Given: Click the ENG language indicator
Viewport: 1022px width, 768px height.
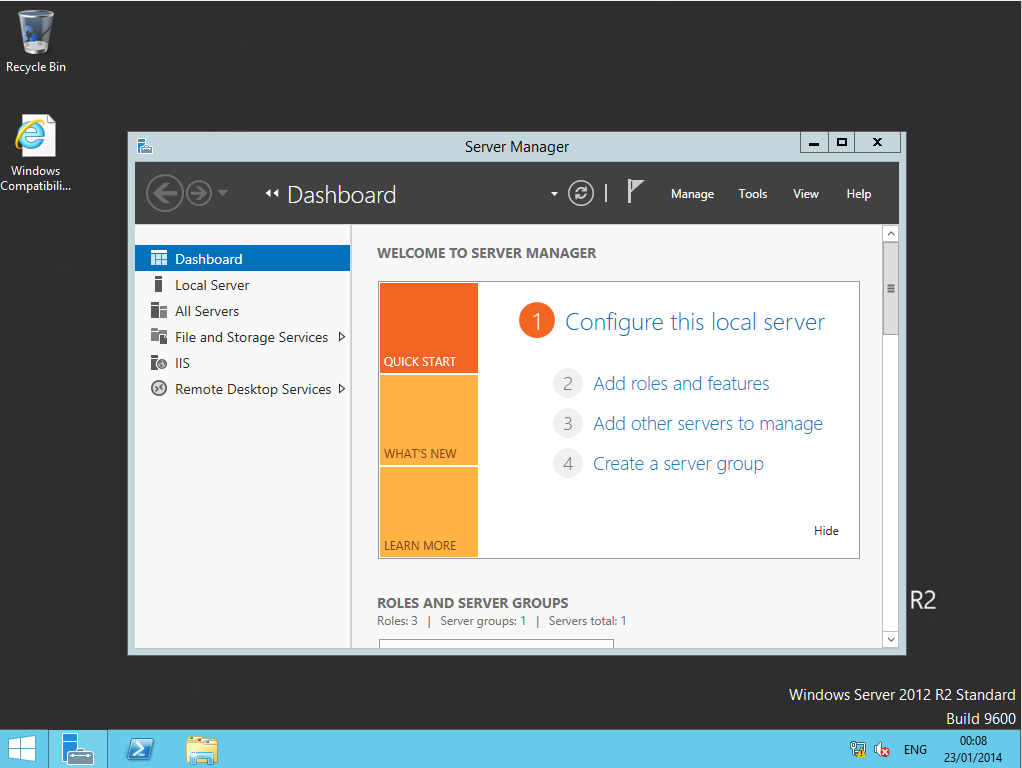Looking at the screenshot, I should [915, 749].
